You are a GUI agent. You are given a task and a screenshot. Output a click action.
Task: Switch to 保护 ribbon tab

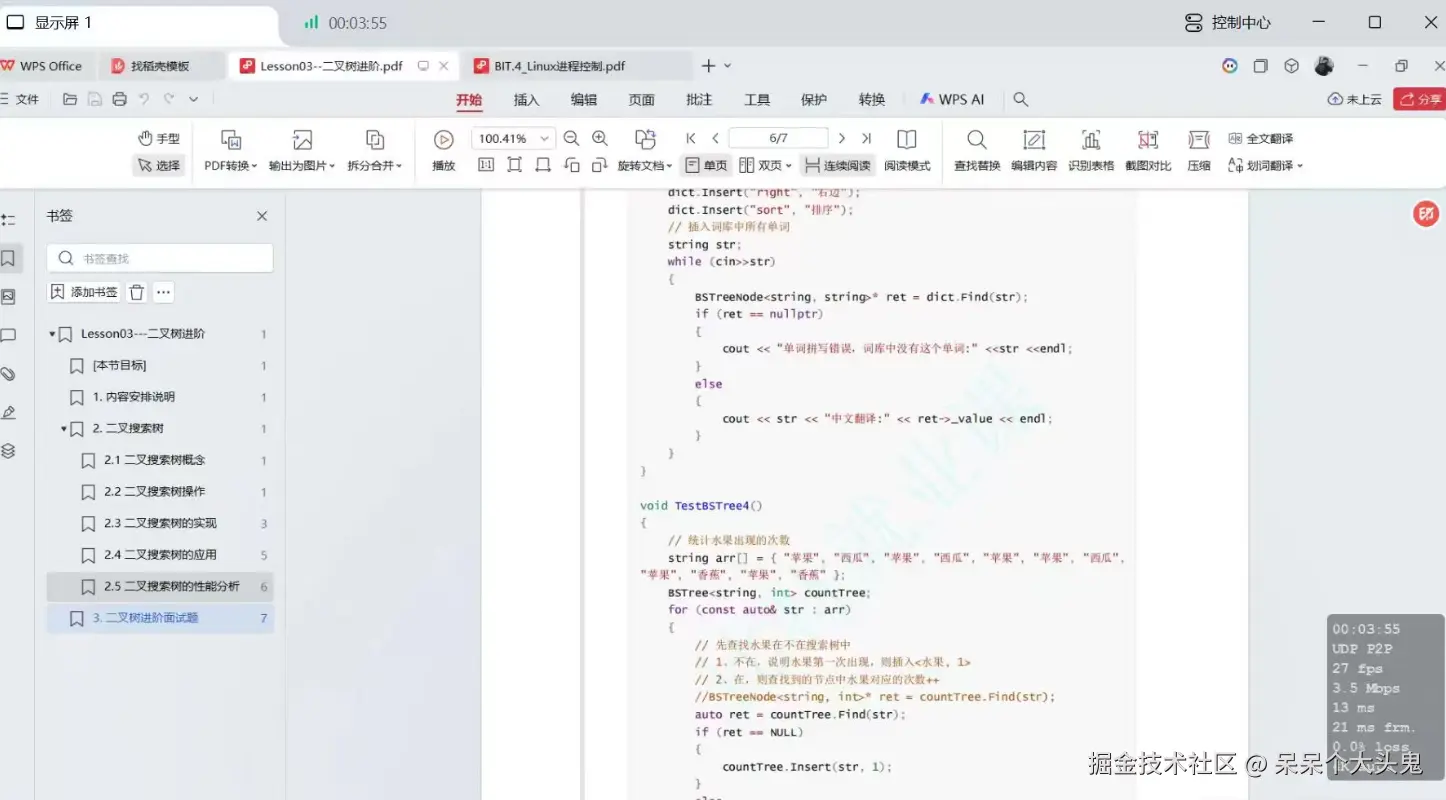[814, 100]
